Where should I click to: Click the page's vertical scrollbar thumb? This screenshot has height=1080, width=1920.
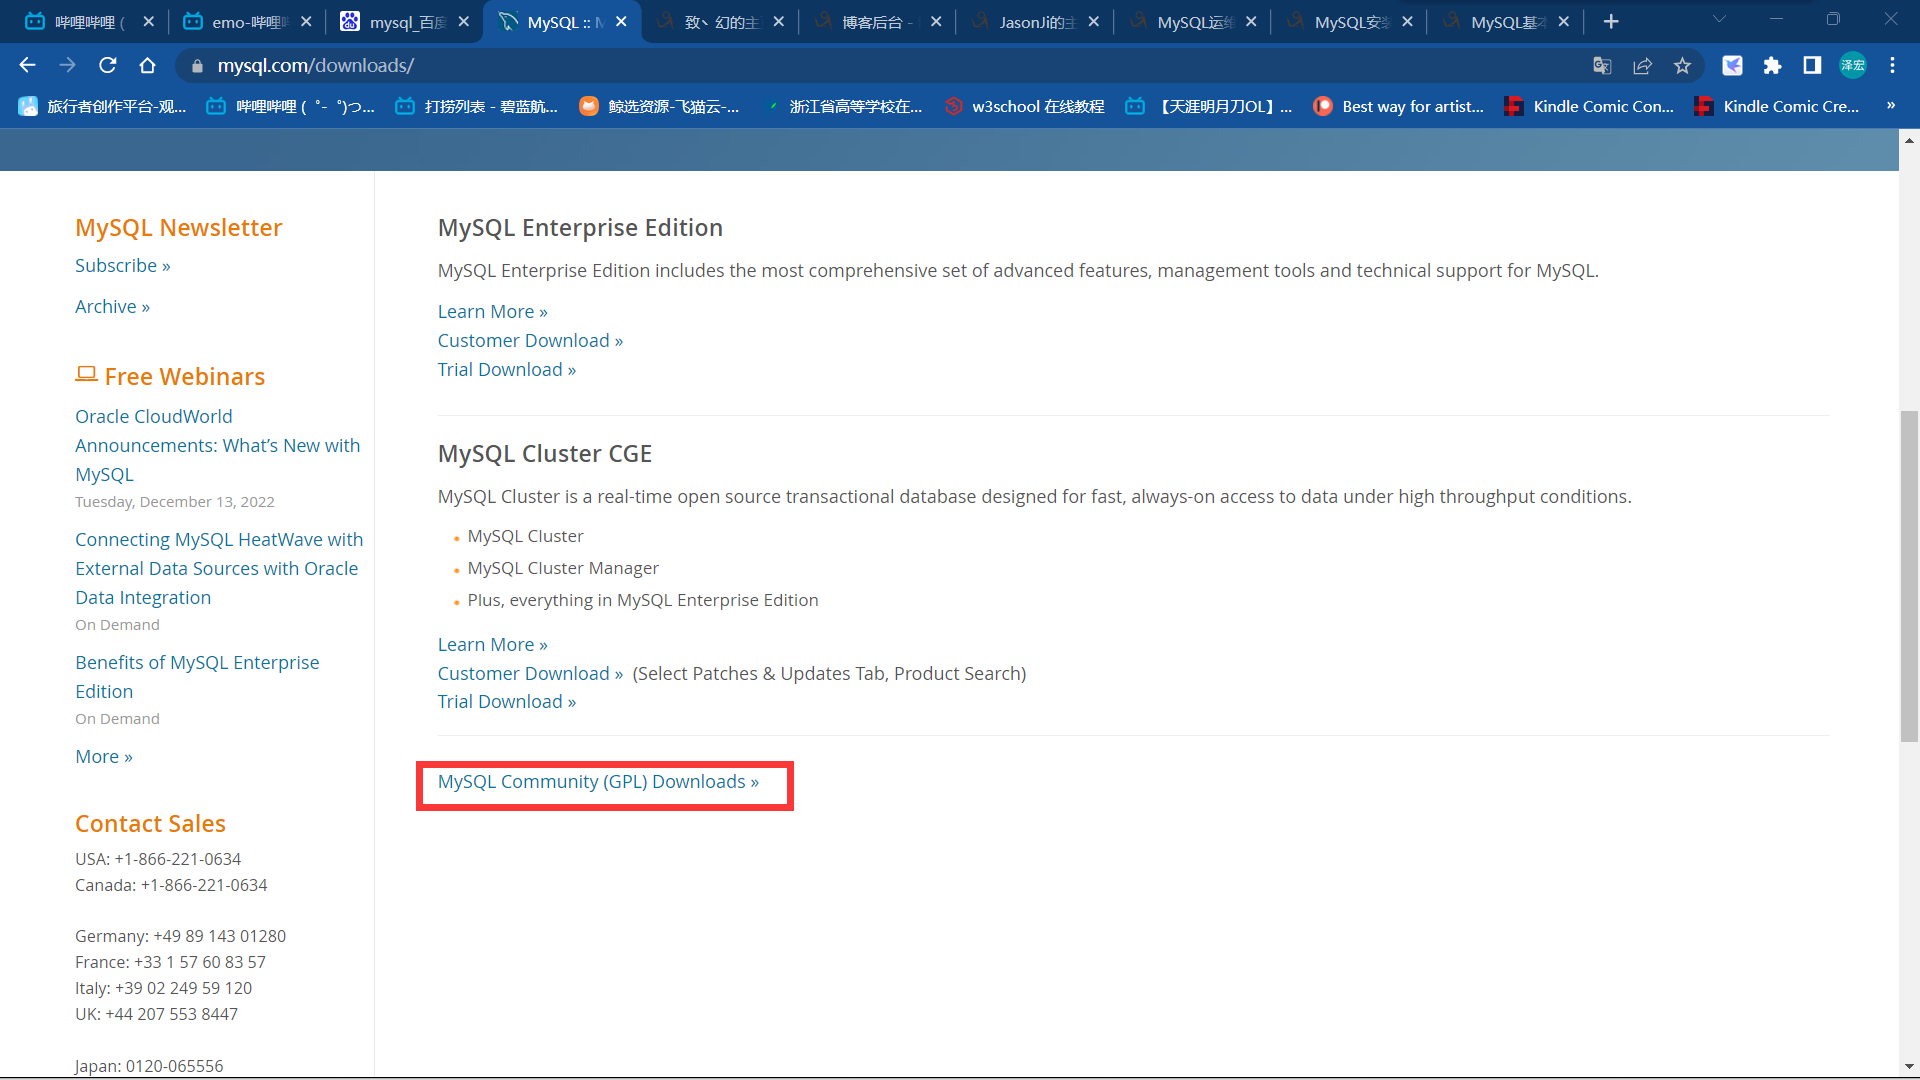[x=1909, y=576]
